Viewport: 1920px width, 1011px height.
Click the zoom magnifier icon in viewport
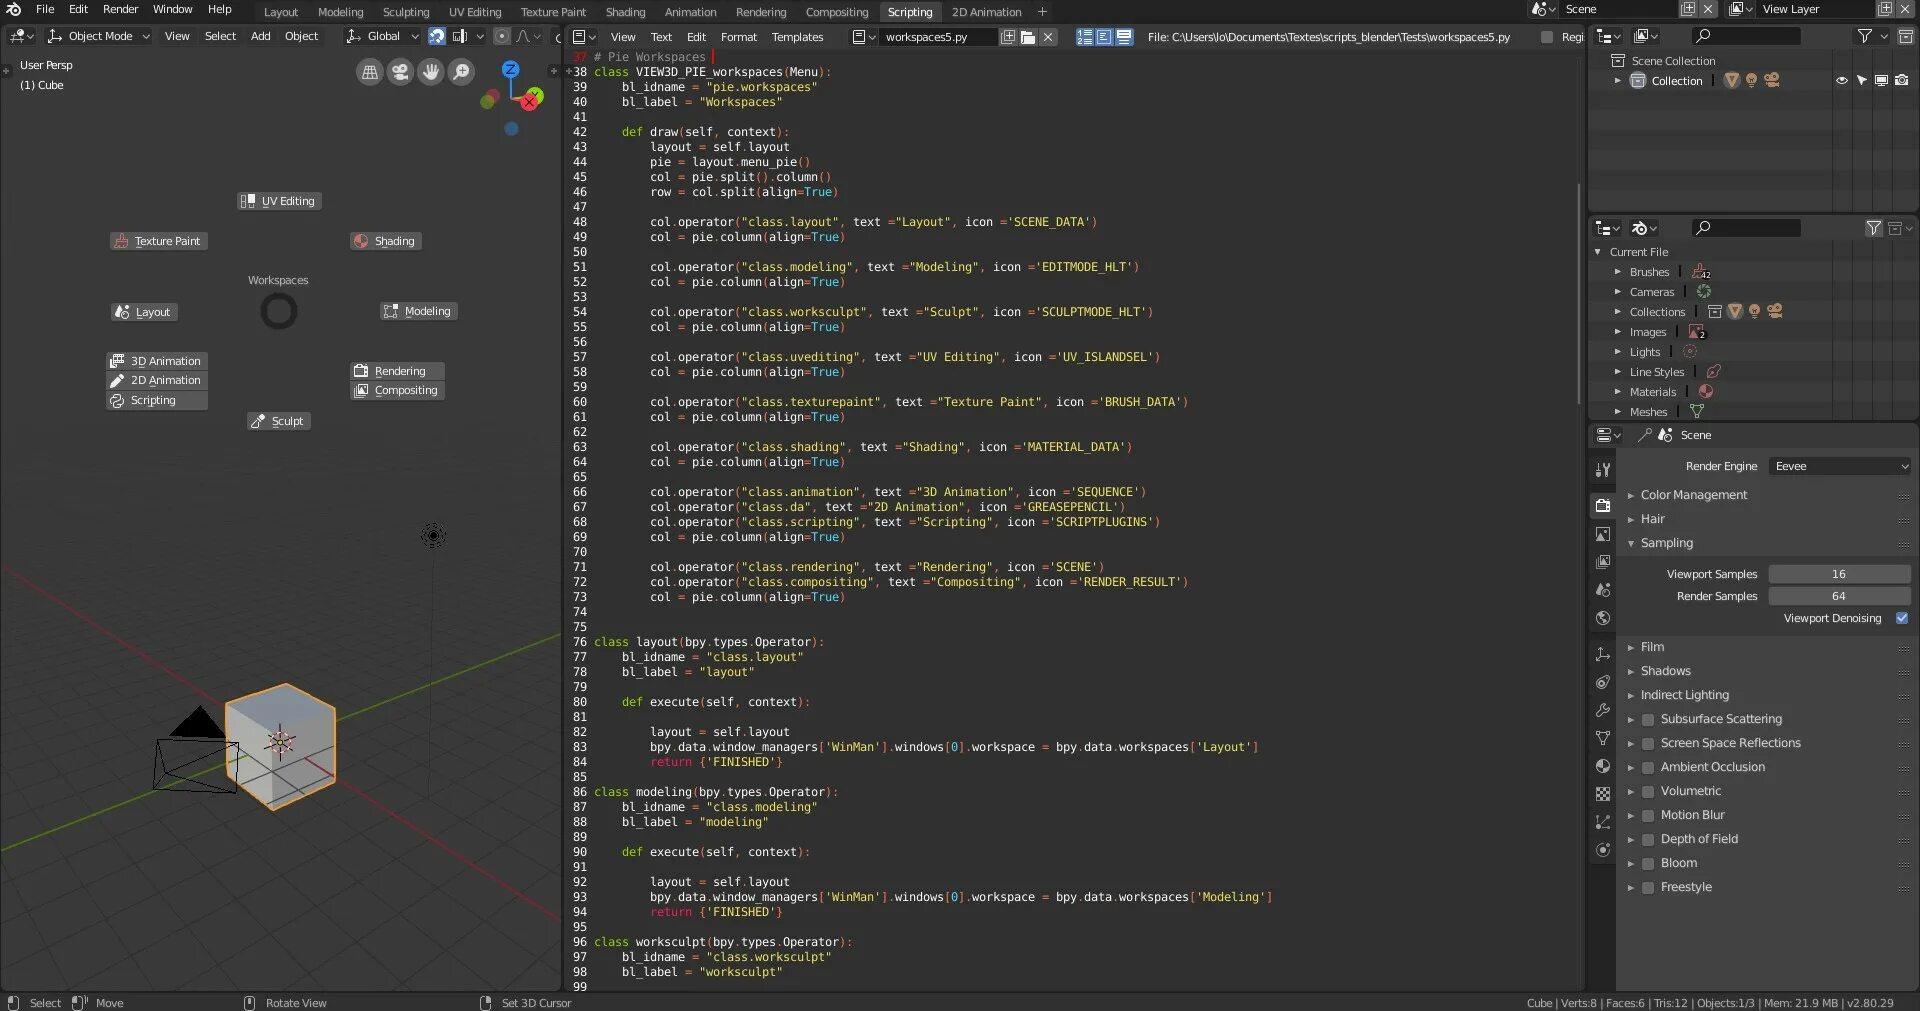(x=461, y=72)
